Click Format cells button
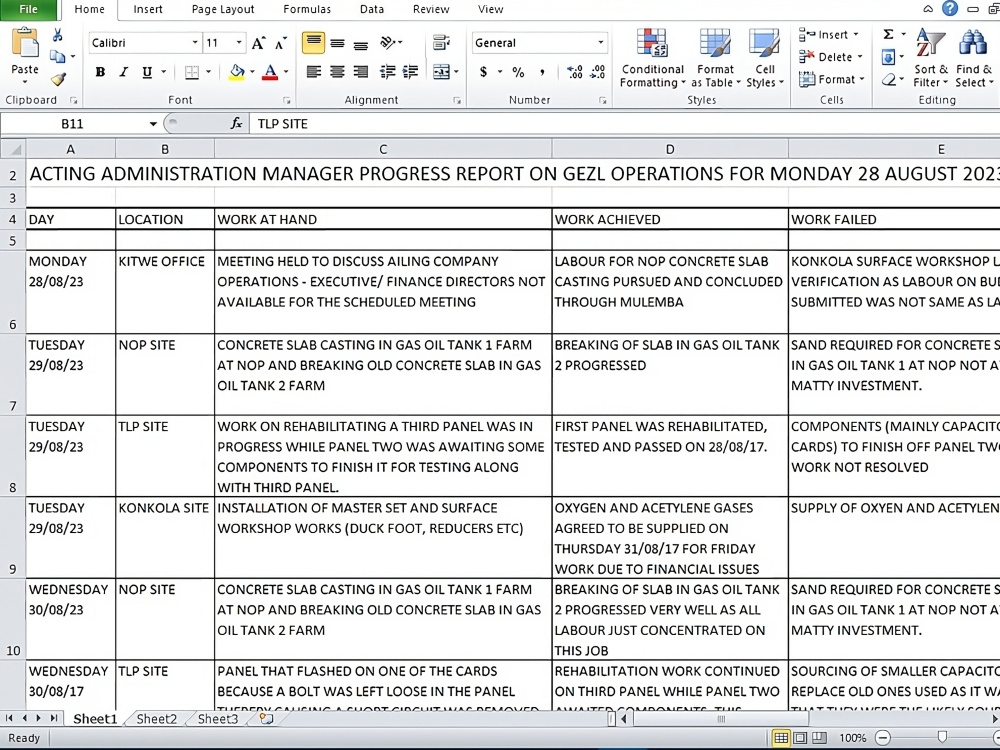 coord(832,79)
